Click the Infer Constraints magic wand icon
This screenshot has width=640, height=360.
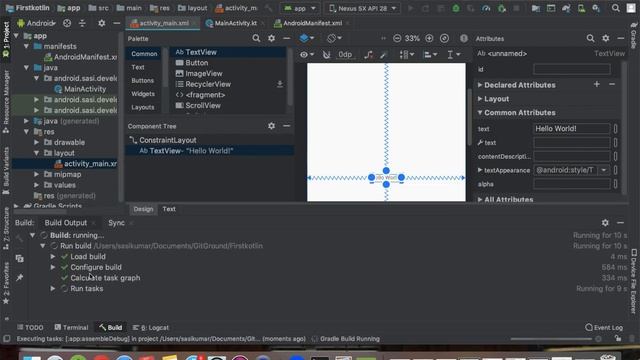(383, 54)
